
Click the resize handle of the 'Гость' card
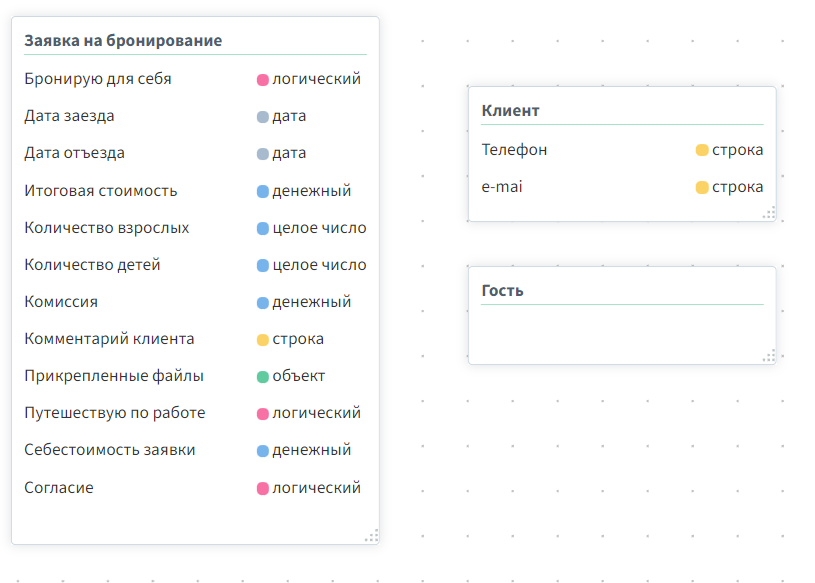pos(768,355)
